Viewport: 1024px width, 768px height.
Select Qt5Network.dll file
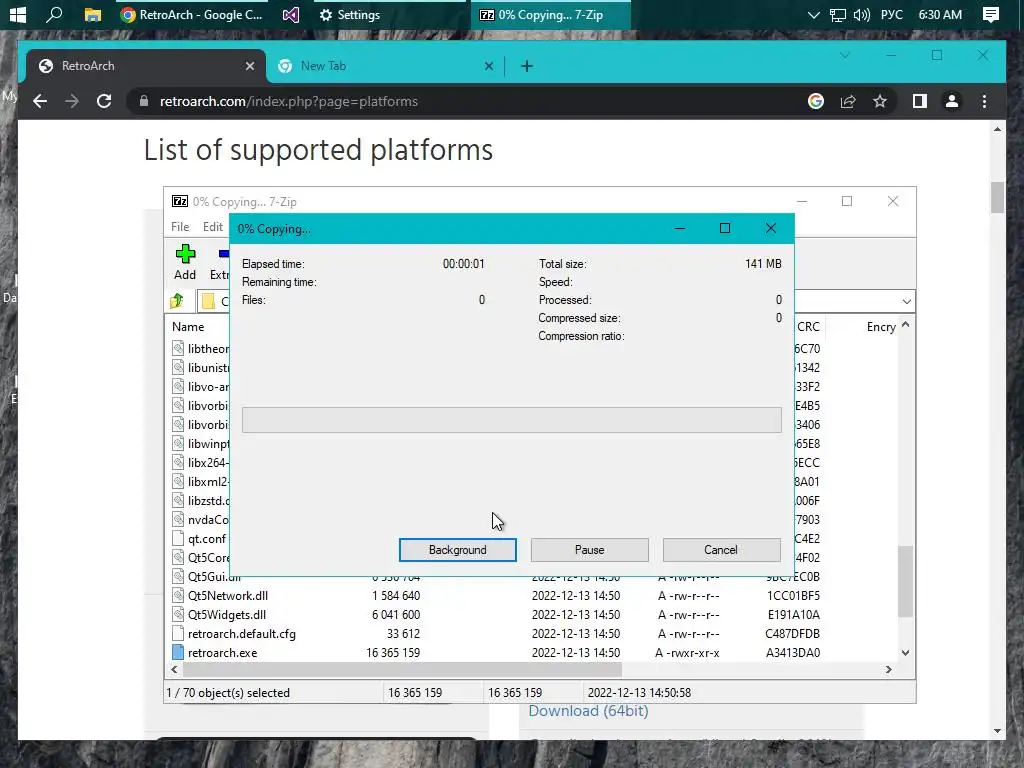click(228, 596)
